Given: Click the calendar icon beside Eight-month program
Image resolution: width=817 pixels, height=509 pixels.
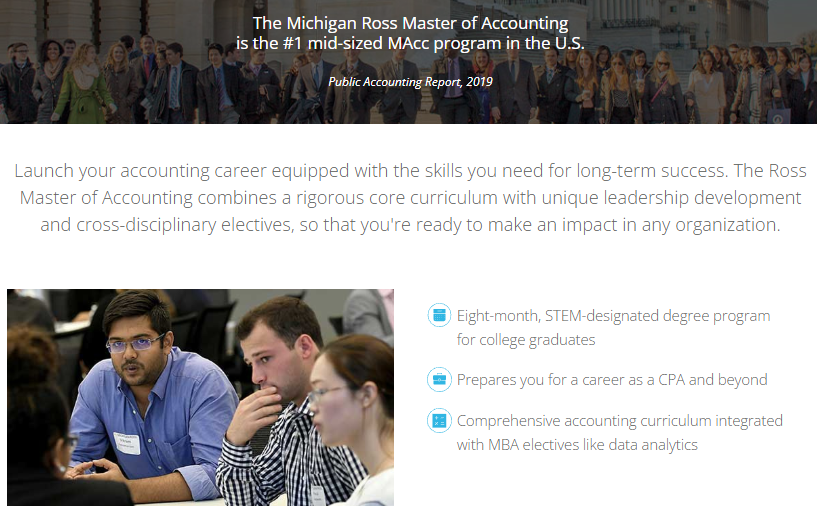Looking at the screenshot, I should pos(439,315).
